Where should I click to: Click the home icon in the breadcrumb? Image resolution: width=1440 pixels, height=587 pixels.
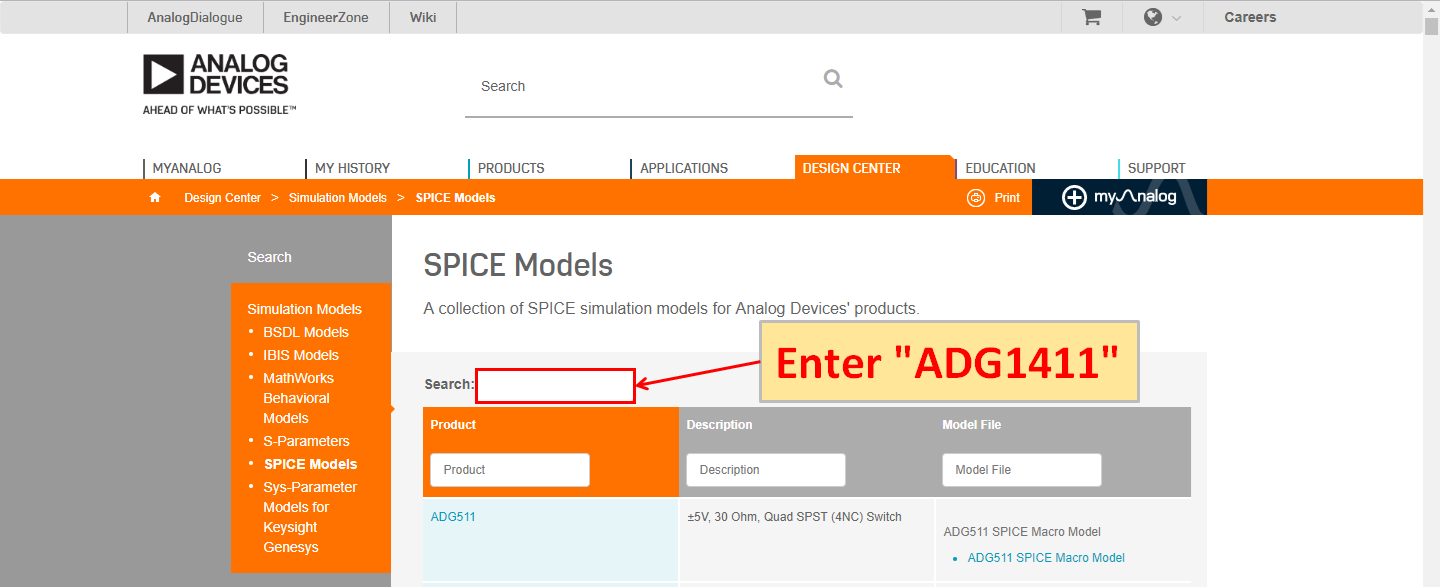click(x=155, y=197)
